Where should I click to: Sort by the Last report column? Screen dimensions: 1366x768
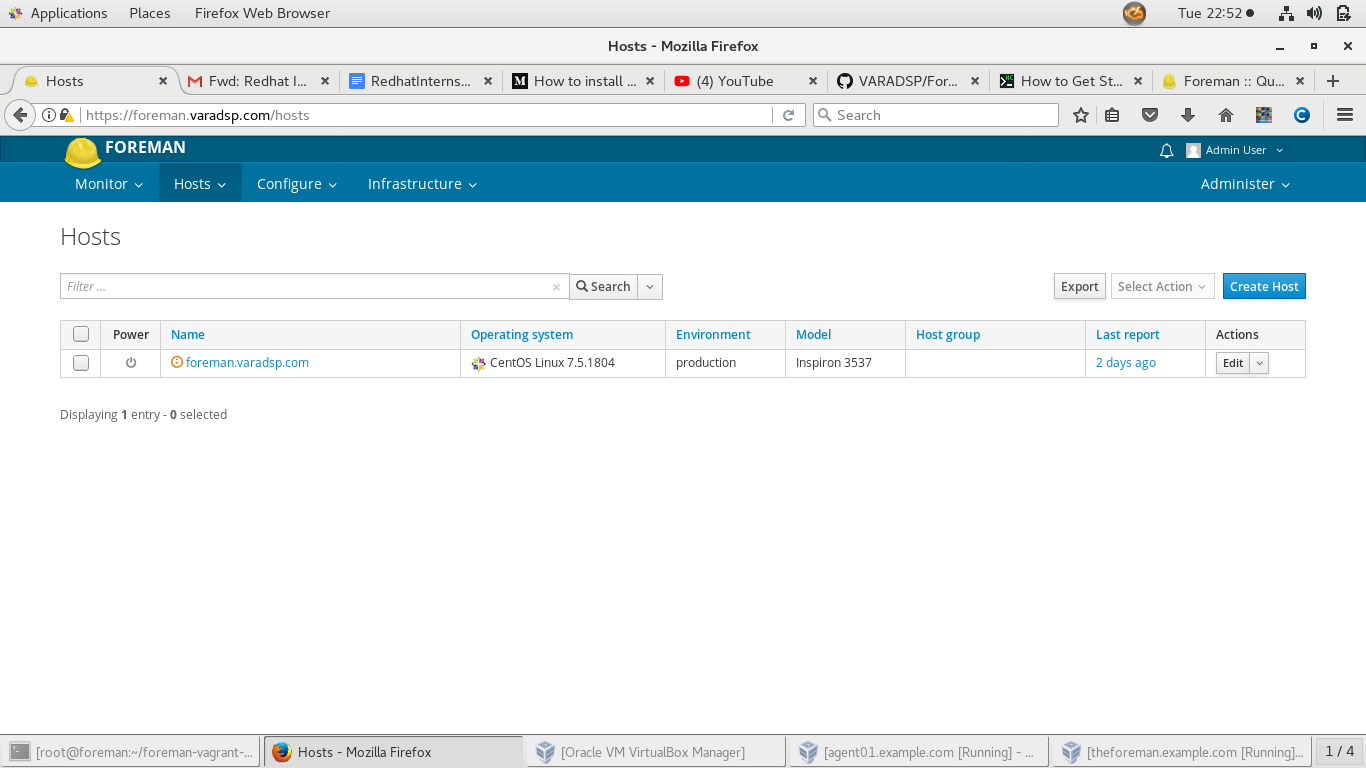(x=1128, y=335)
